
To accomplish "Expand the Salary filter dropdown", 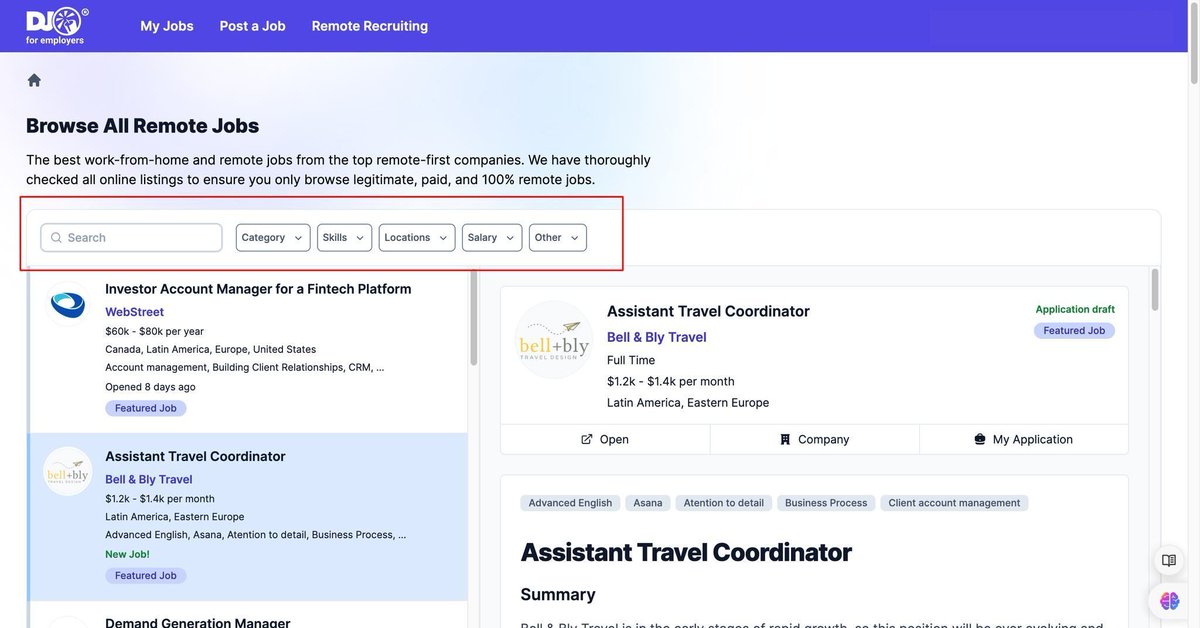I will [x=492, y=238].
